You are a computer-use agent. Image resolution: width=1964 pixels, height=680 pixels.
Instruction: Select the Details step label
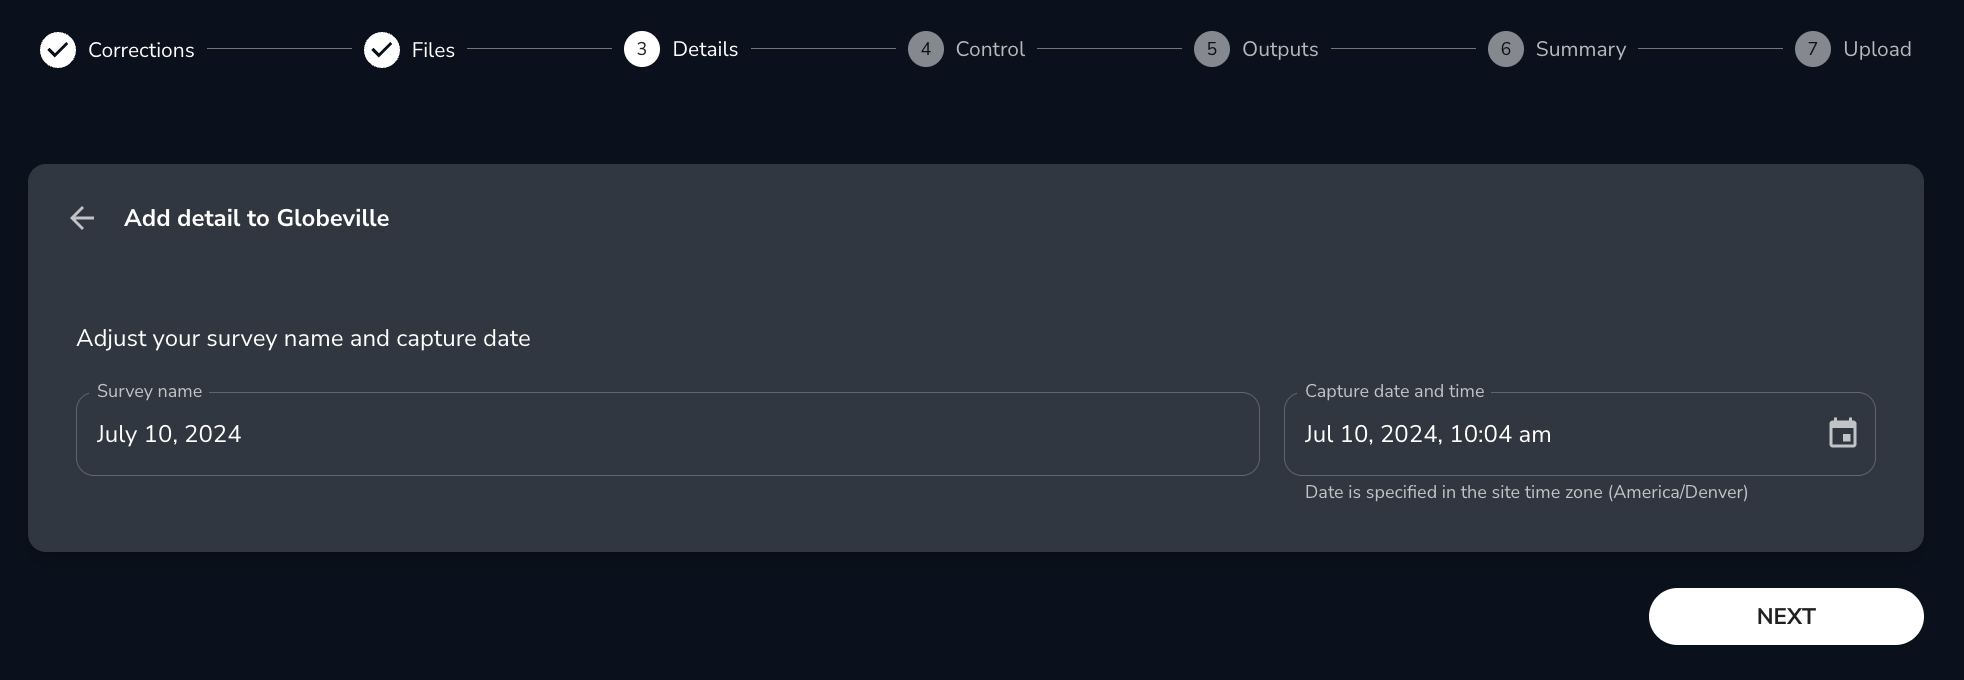705,49
